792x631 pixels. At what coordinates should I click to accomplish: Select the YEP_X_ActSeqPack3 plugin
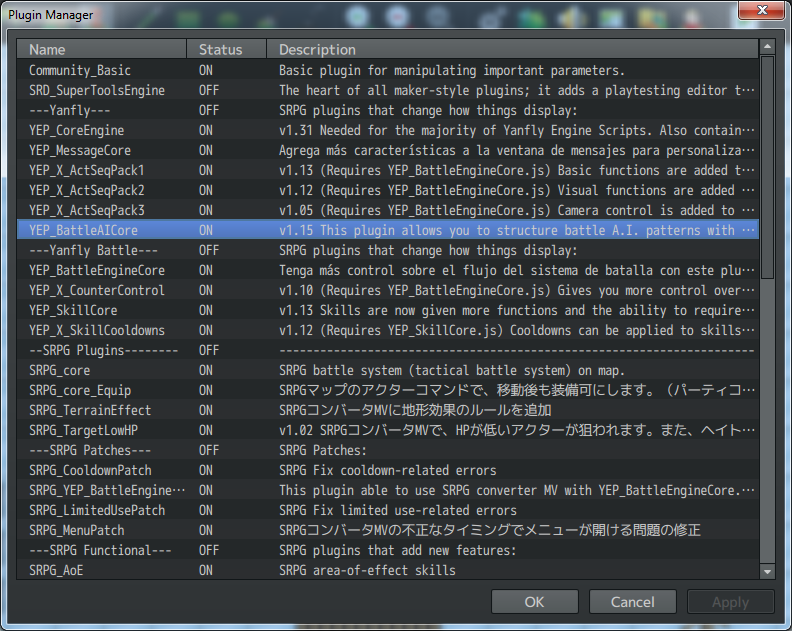[x=388, y=210]
